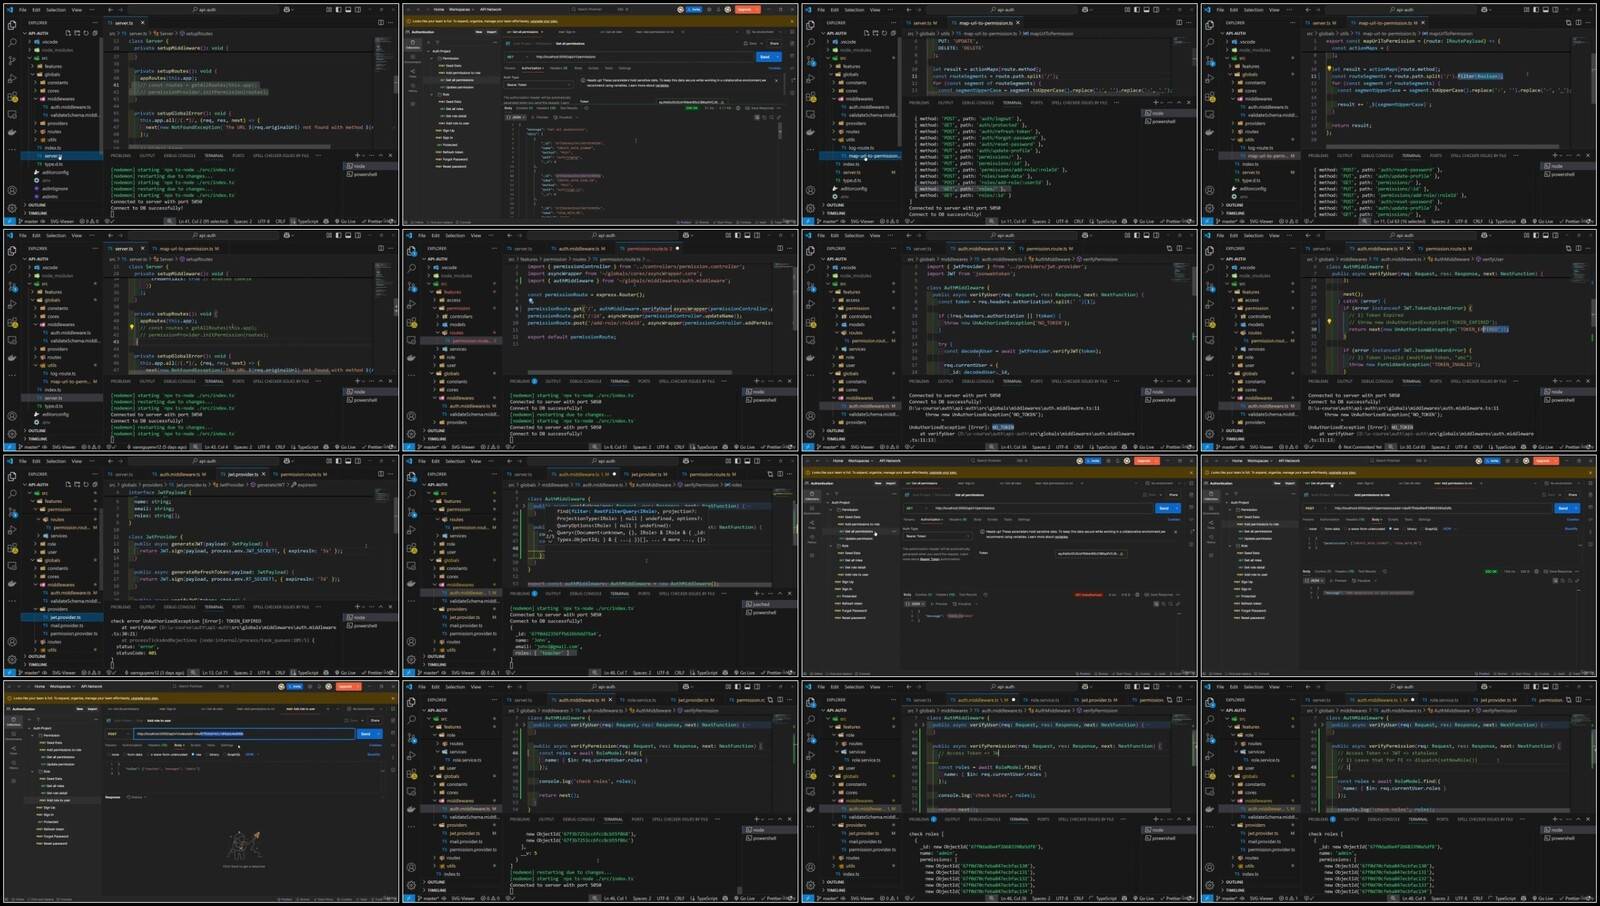Expand OUTLINE section in server.ts-only VS Code window
1600x906 pixels.
[35, 205]
